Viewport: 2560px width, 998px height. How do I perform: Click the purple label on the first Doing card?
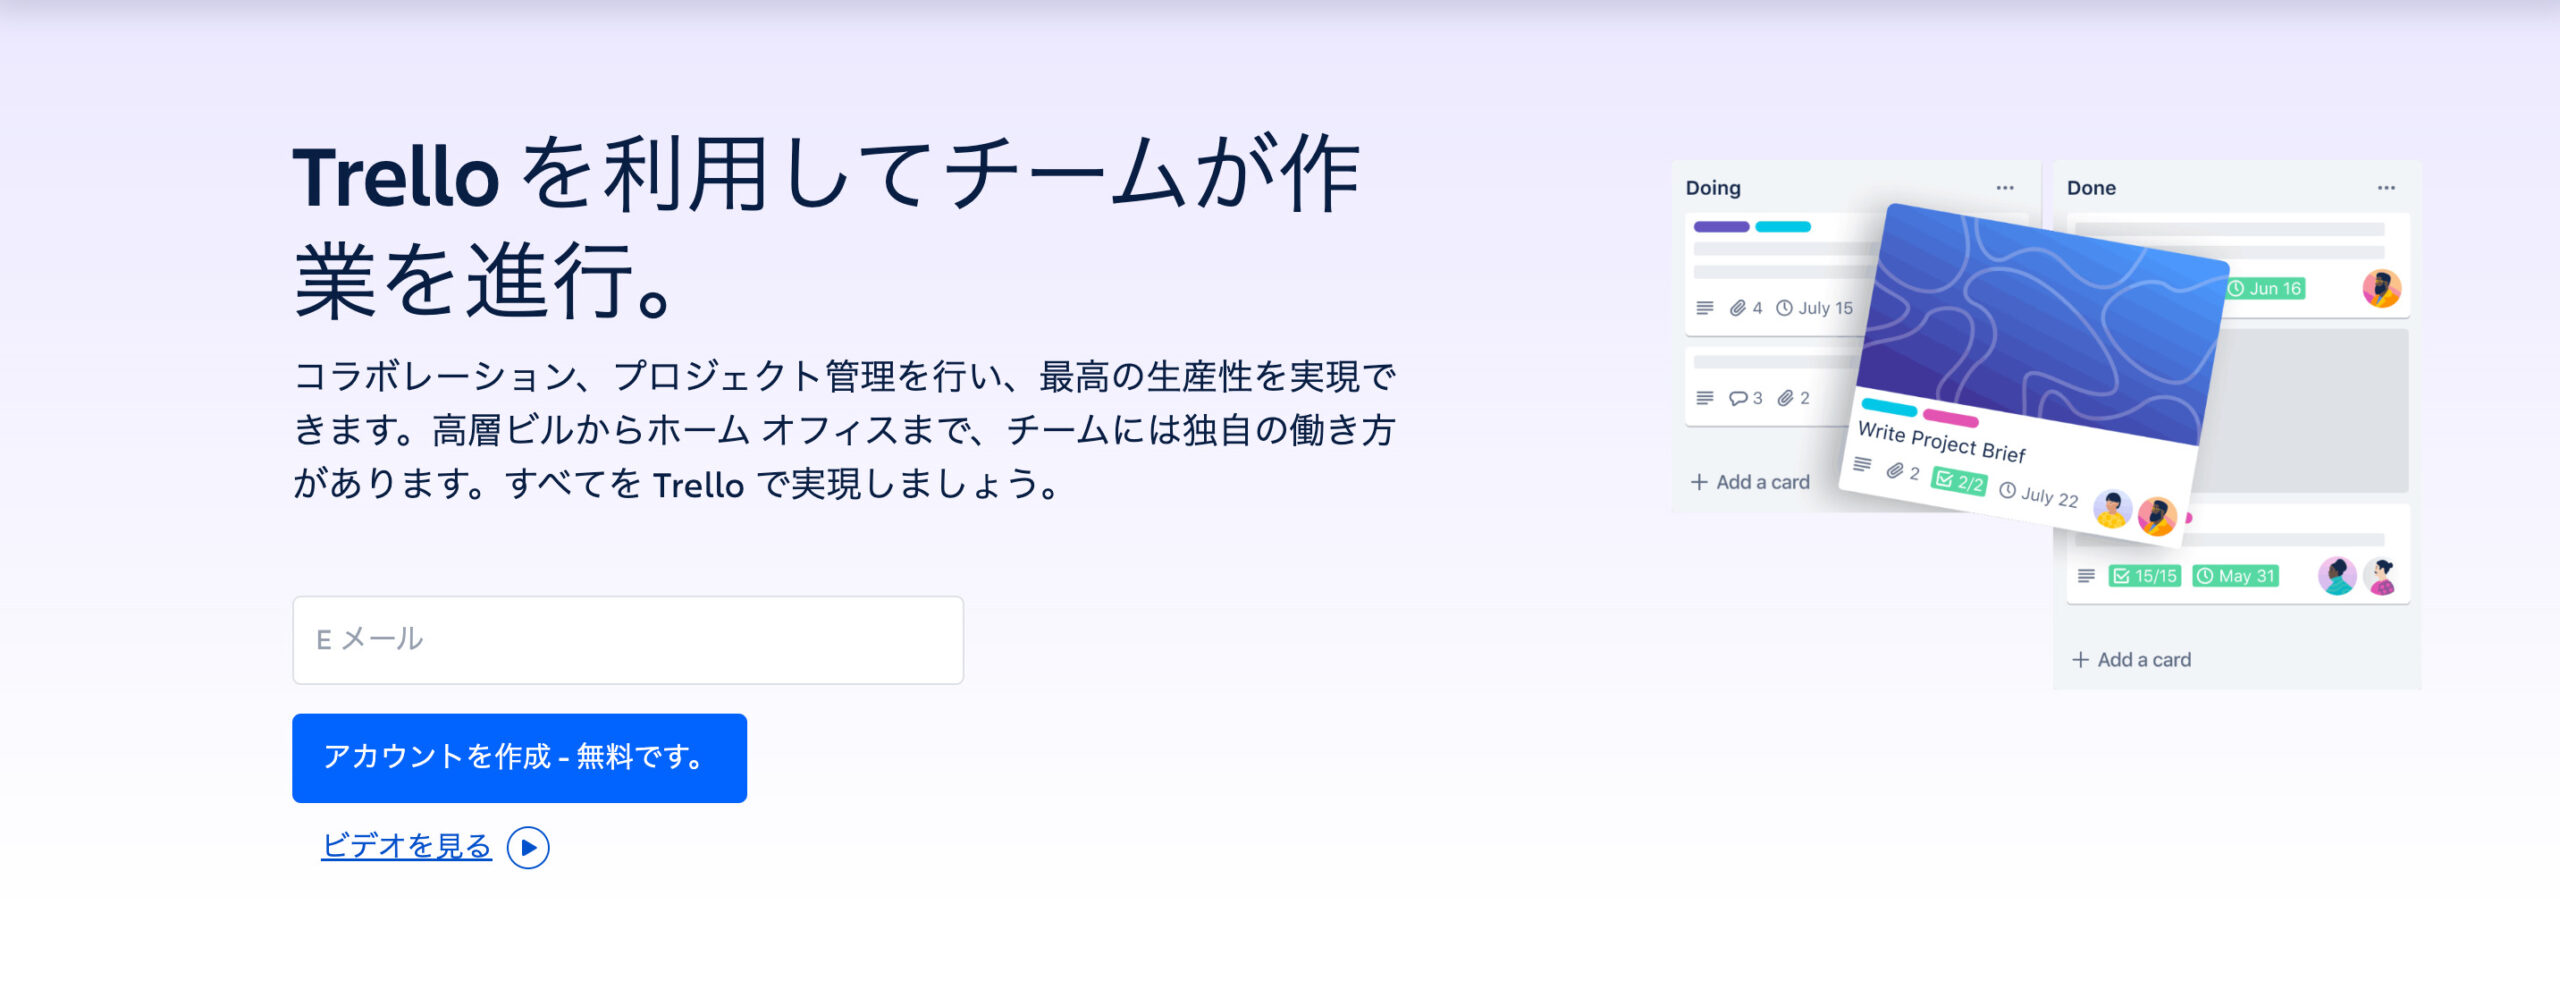[1721, 227]
